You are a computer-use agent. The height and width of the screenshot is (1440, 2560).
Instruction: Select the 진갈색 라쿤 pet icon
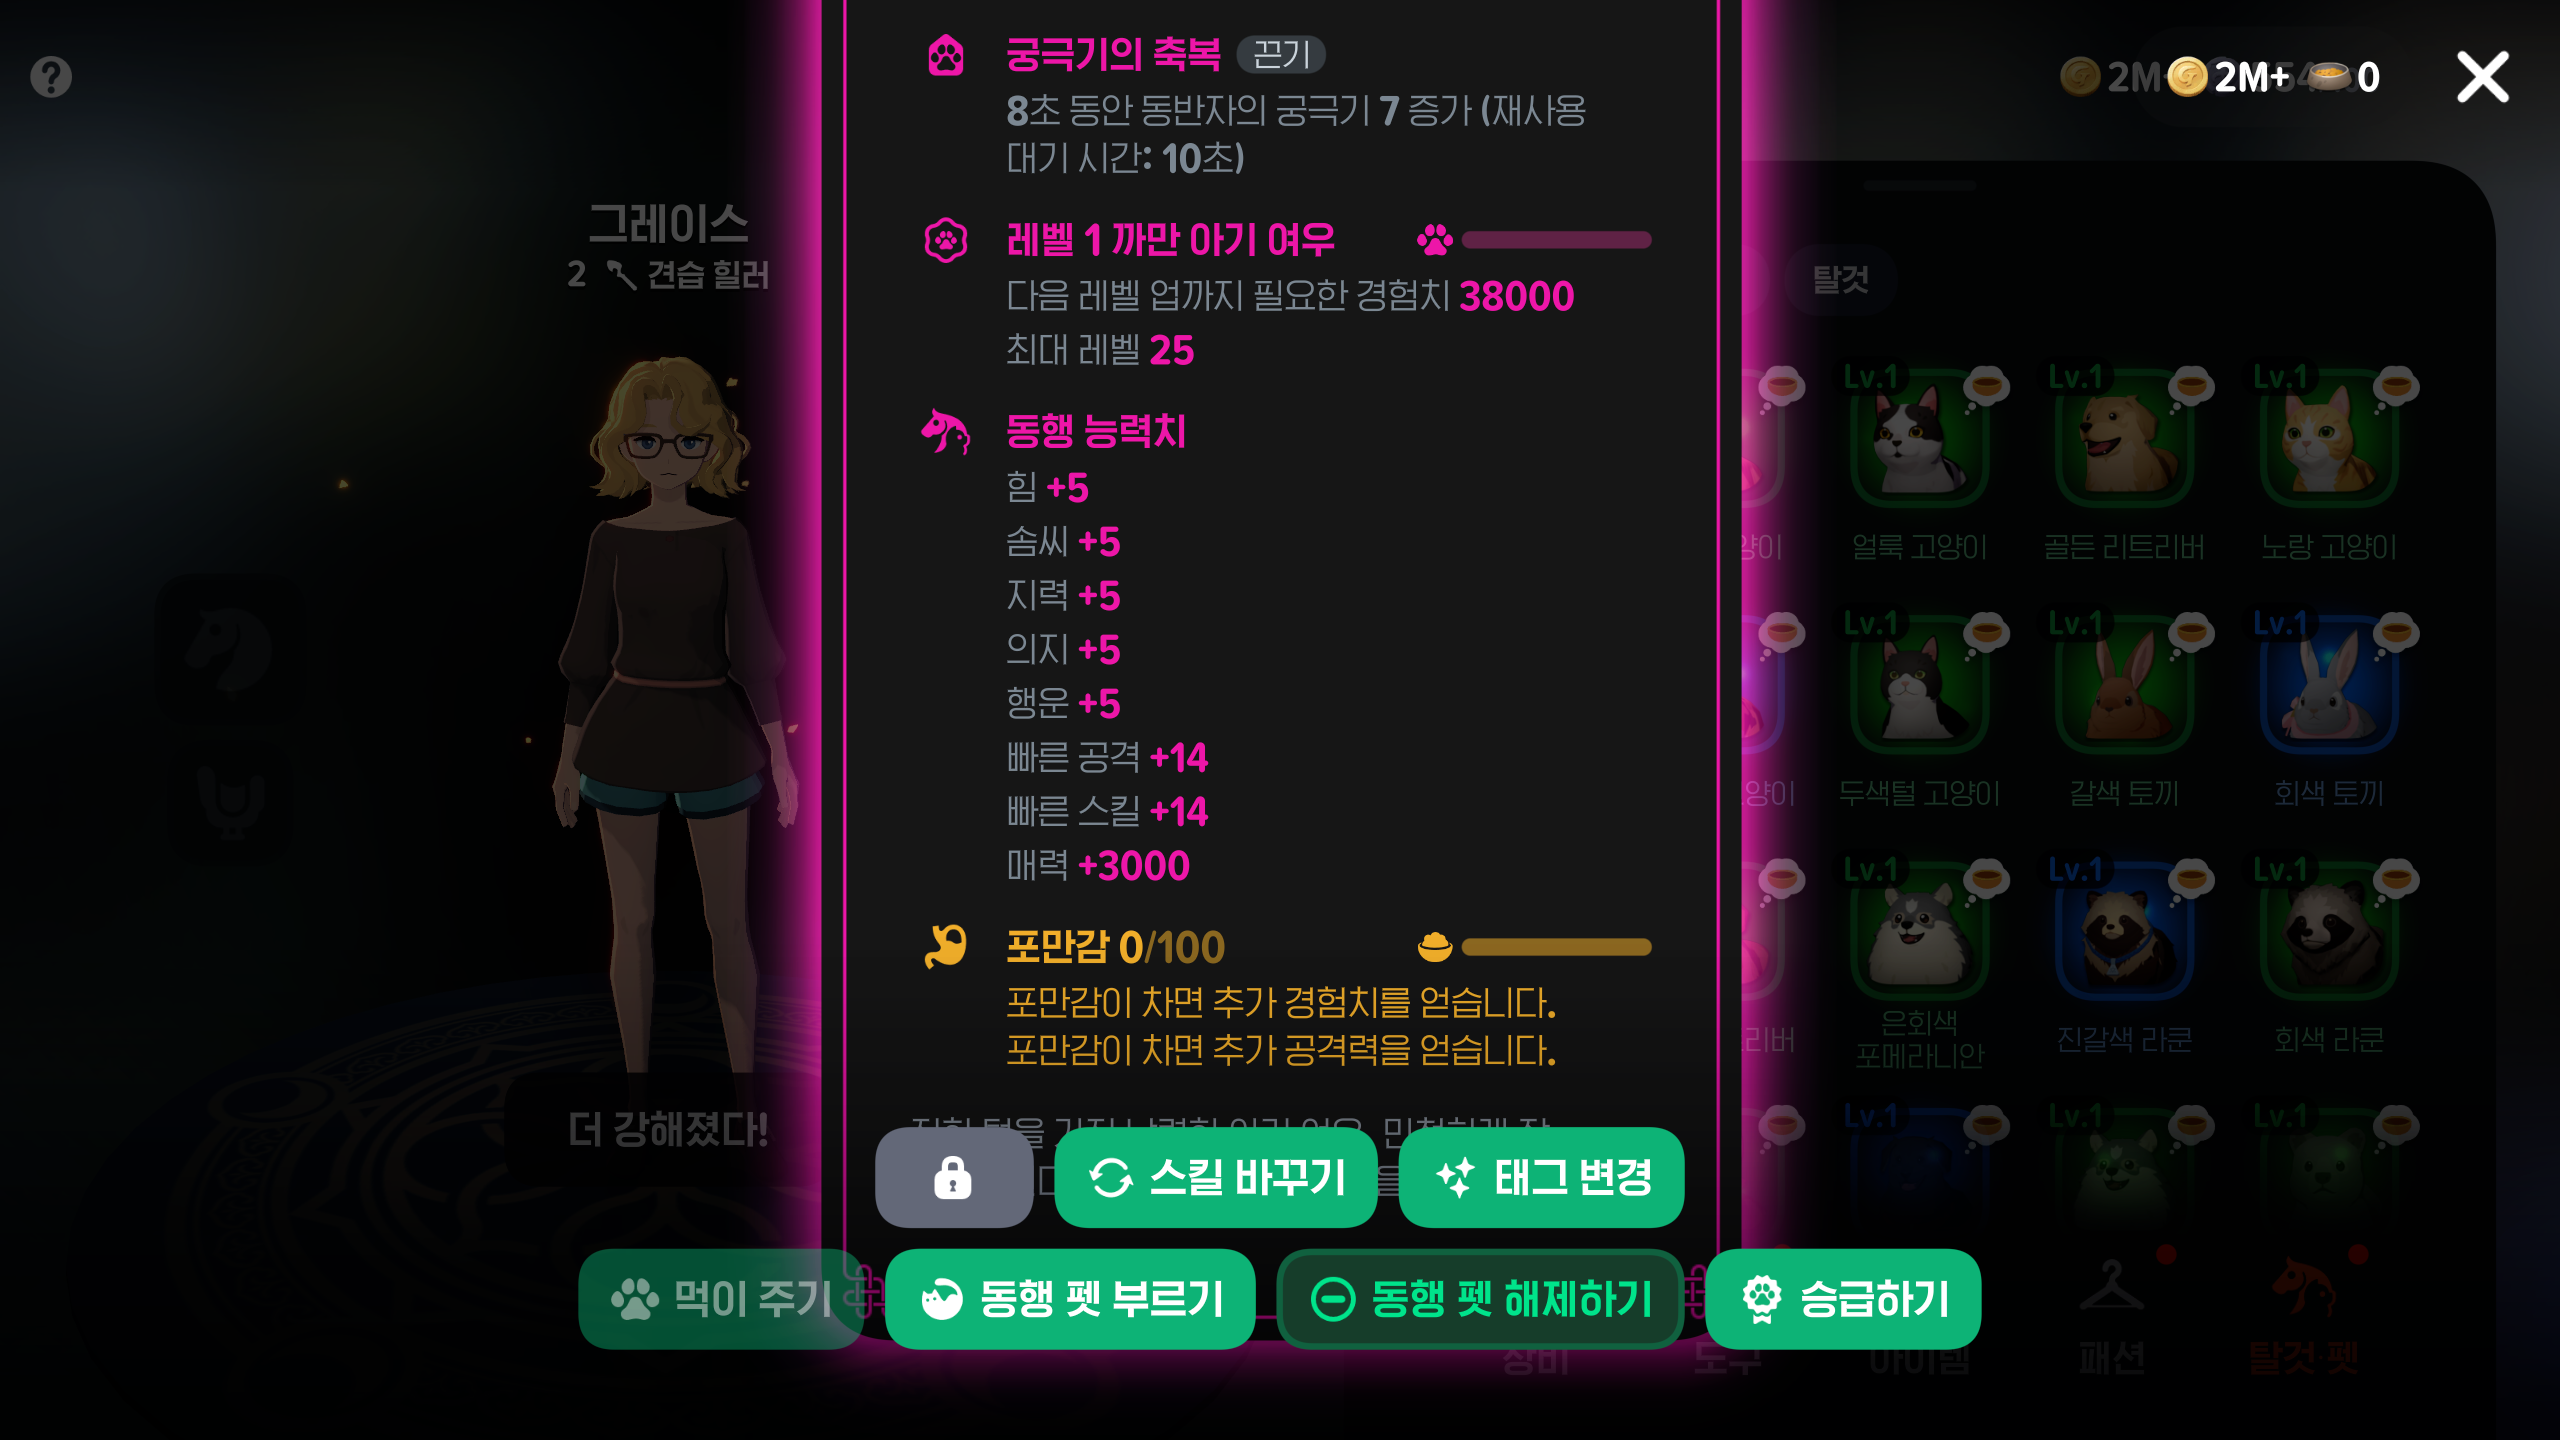(x=2124, y=932)
